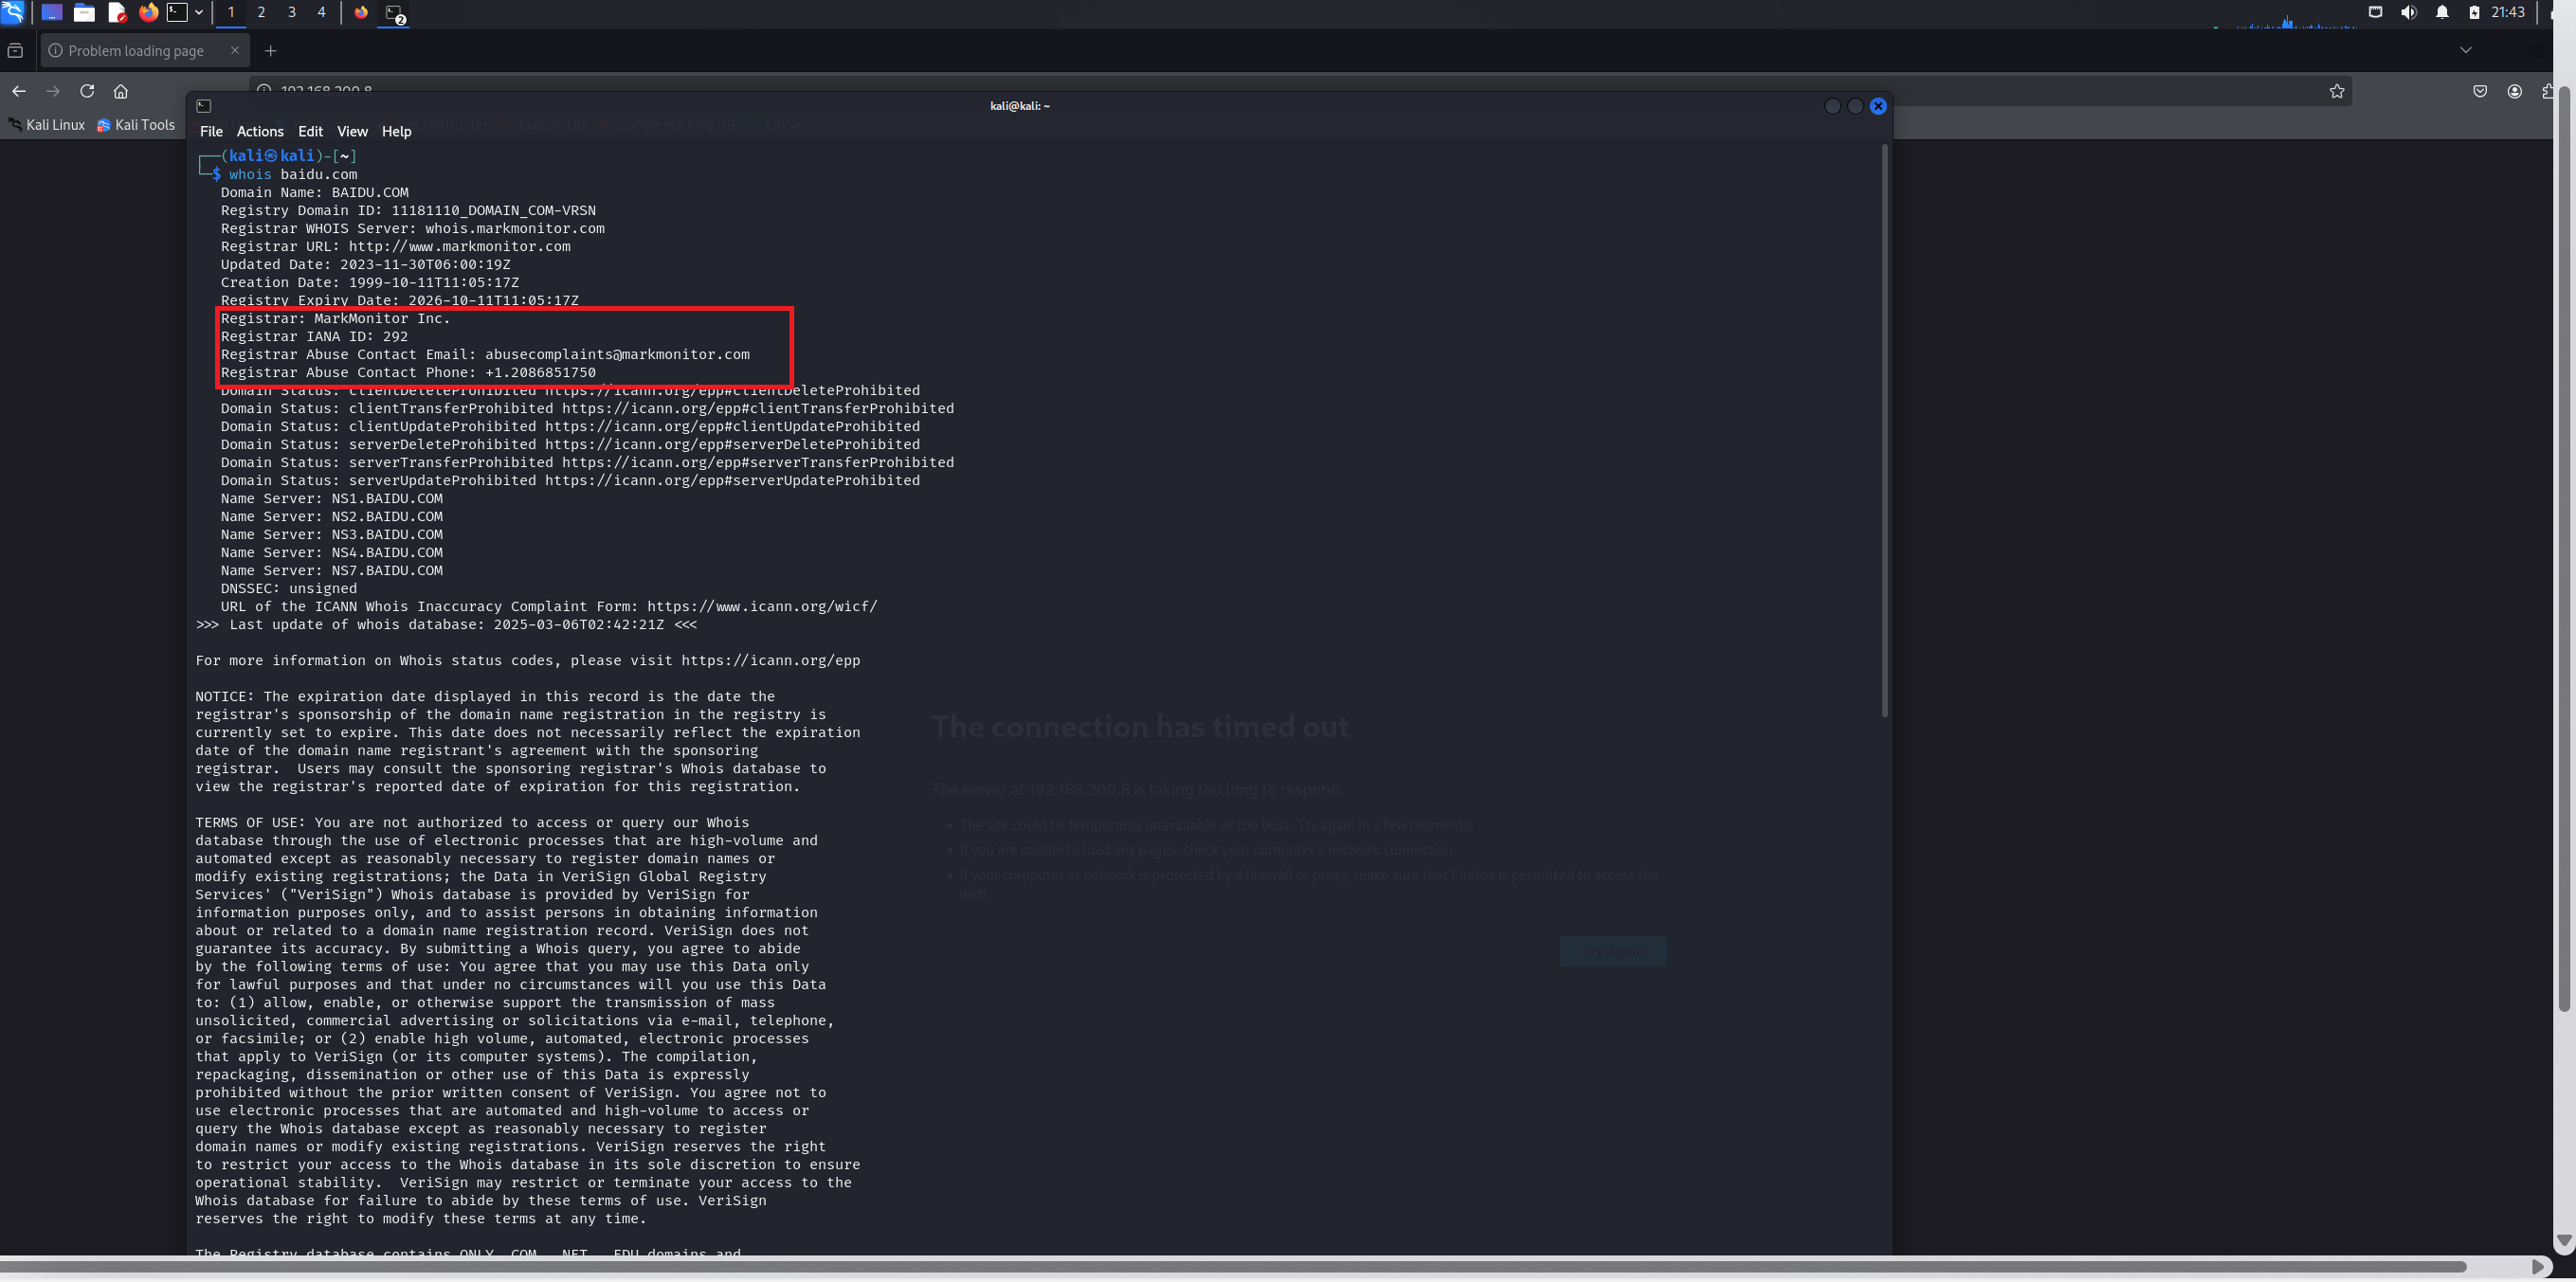Reload the page in Firefox
This screenshot has width=2576, height=1282.
[87, 91]
